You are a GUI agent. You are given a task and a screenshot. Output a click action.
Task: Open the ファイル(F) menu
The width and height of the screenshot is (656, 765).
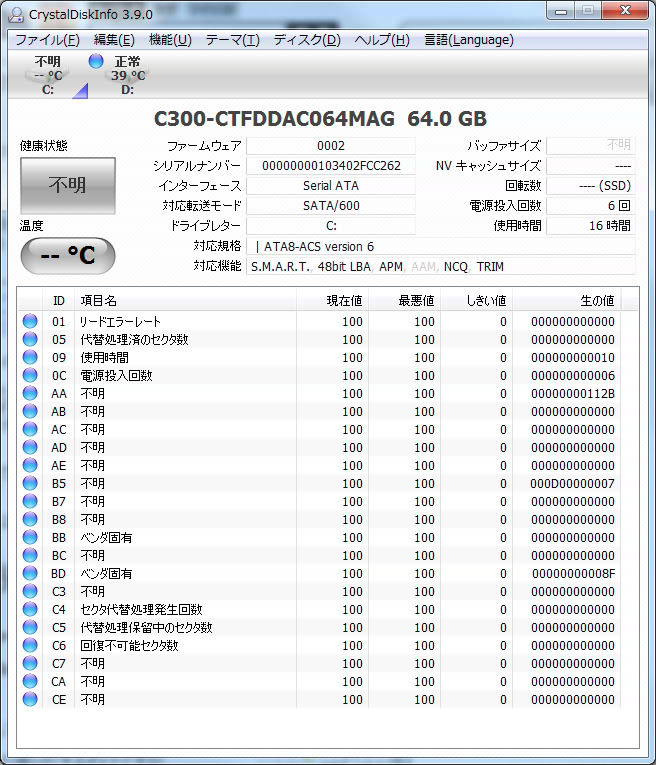[x=47, y=40]
